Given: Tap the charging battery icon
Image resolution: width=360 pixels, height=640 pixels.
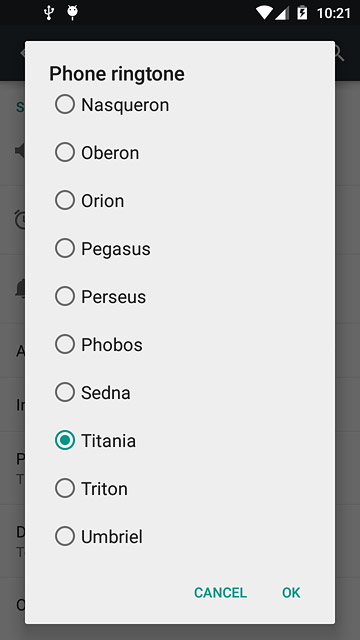Looking at the screenshot, I should point(302,13).
